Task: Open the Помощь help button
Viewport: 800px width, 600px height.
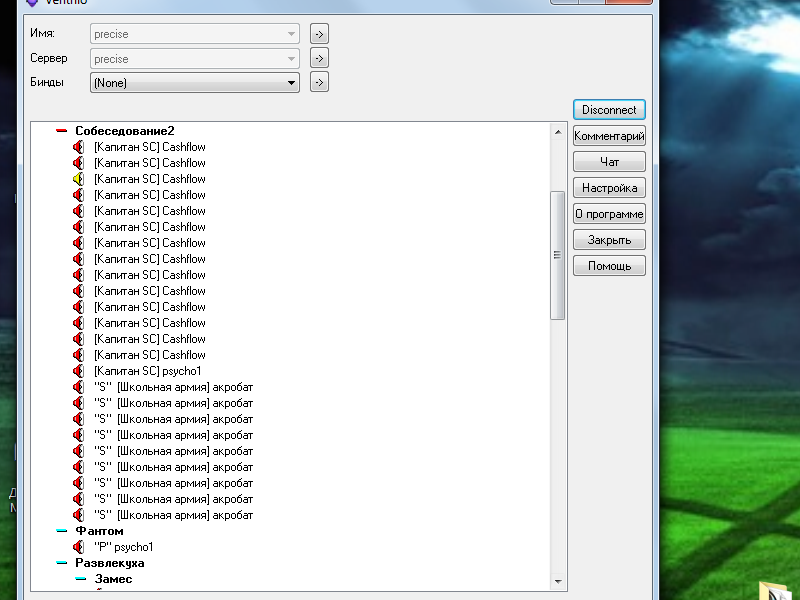Action: click(x=609, y=266)
